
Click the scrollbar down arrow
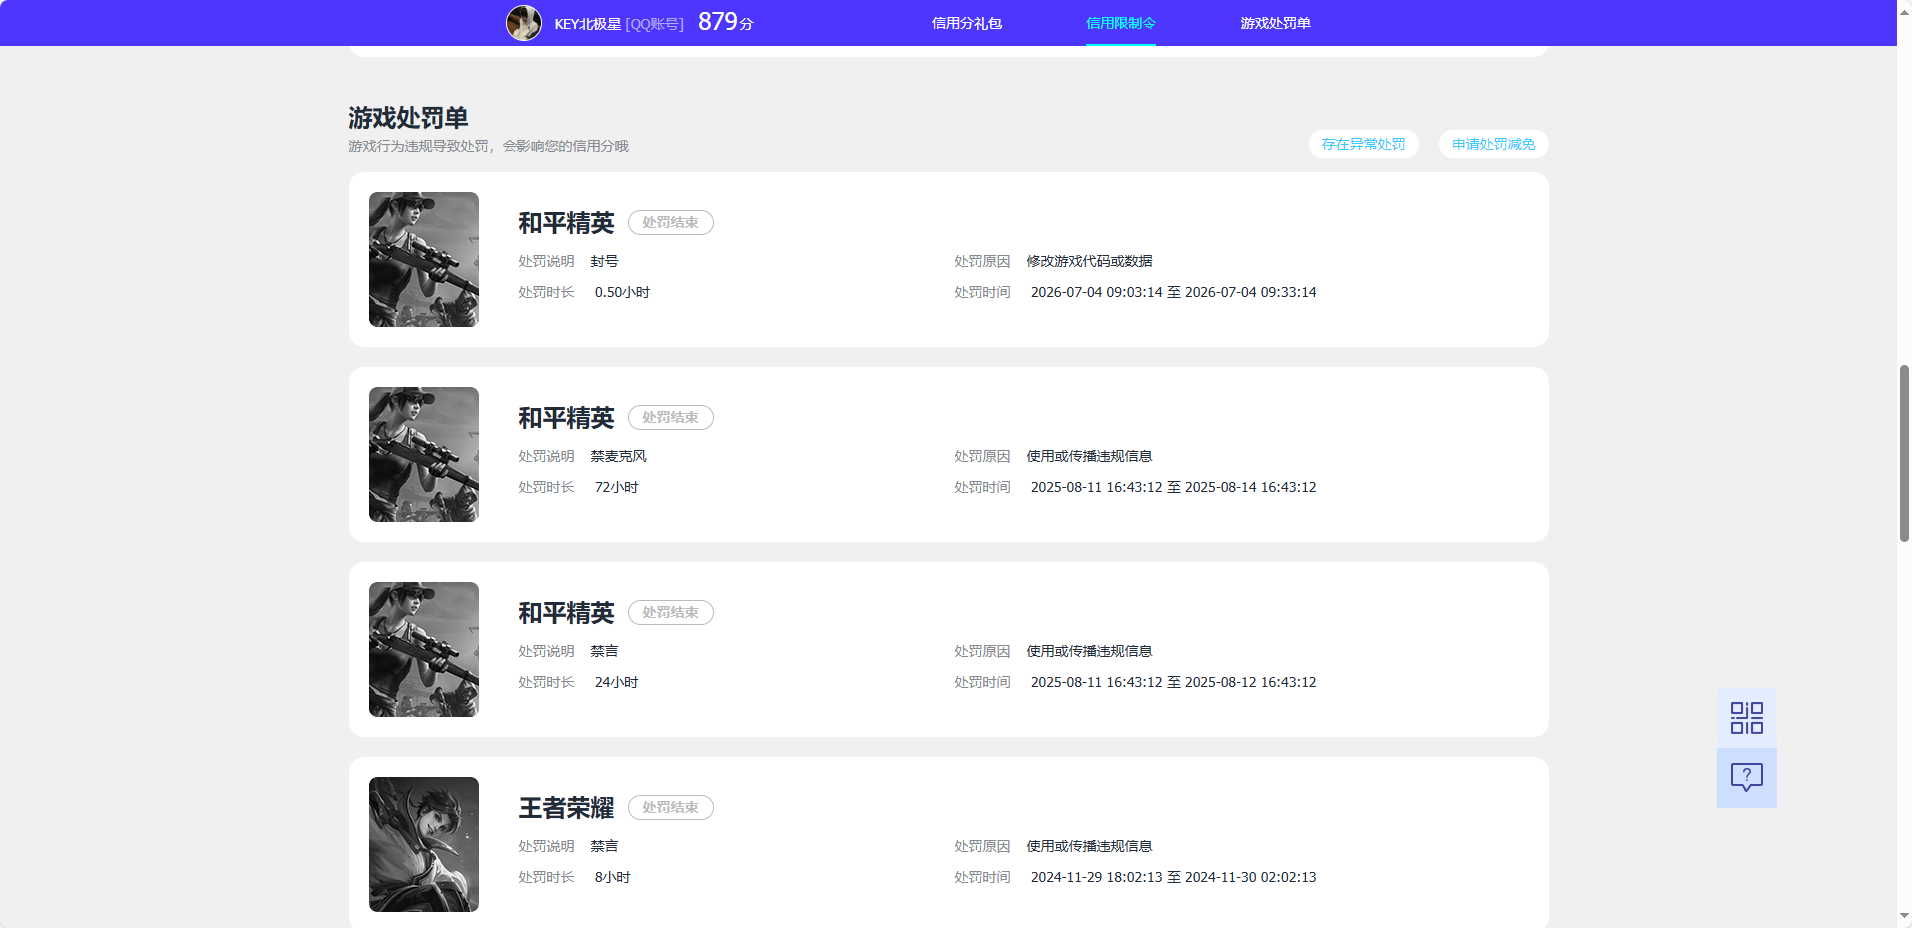pyautogui.click(x=1904, y=916)
